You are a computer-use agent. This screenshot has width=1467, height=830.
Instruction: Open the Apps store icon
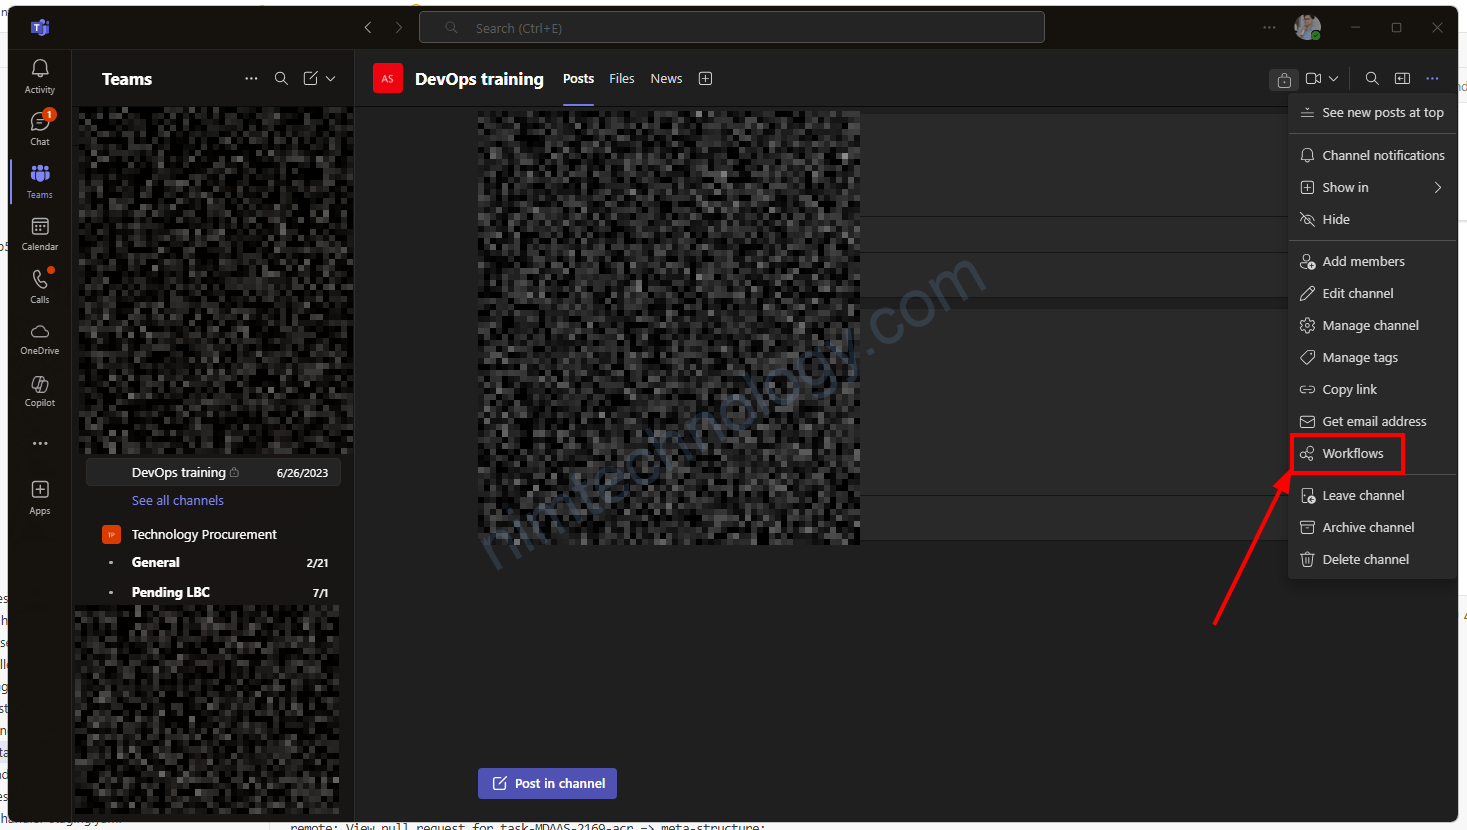[40, 496]
